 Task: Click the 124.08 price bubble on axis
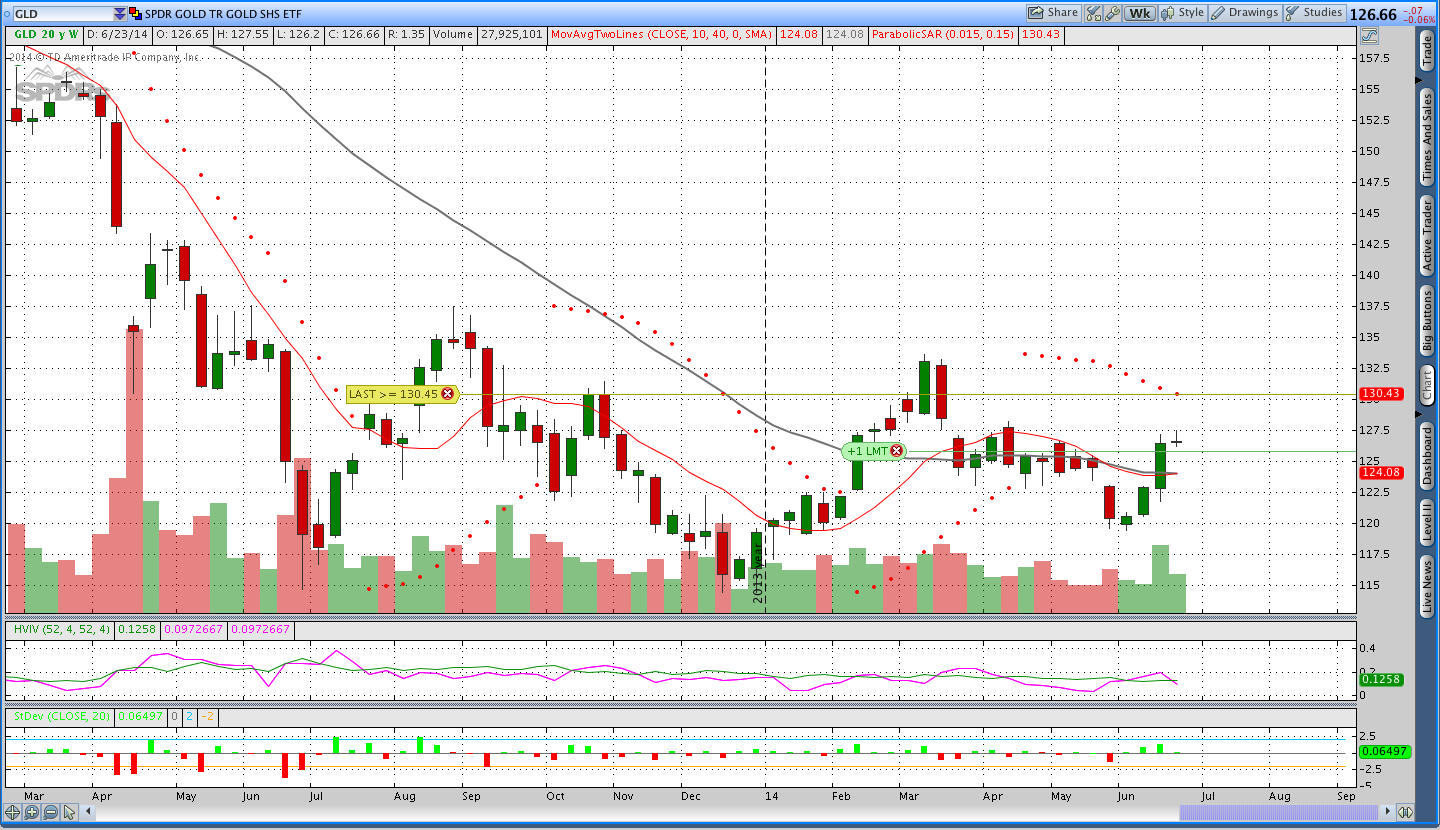coord(1383,473)
